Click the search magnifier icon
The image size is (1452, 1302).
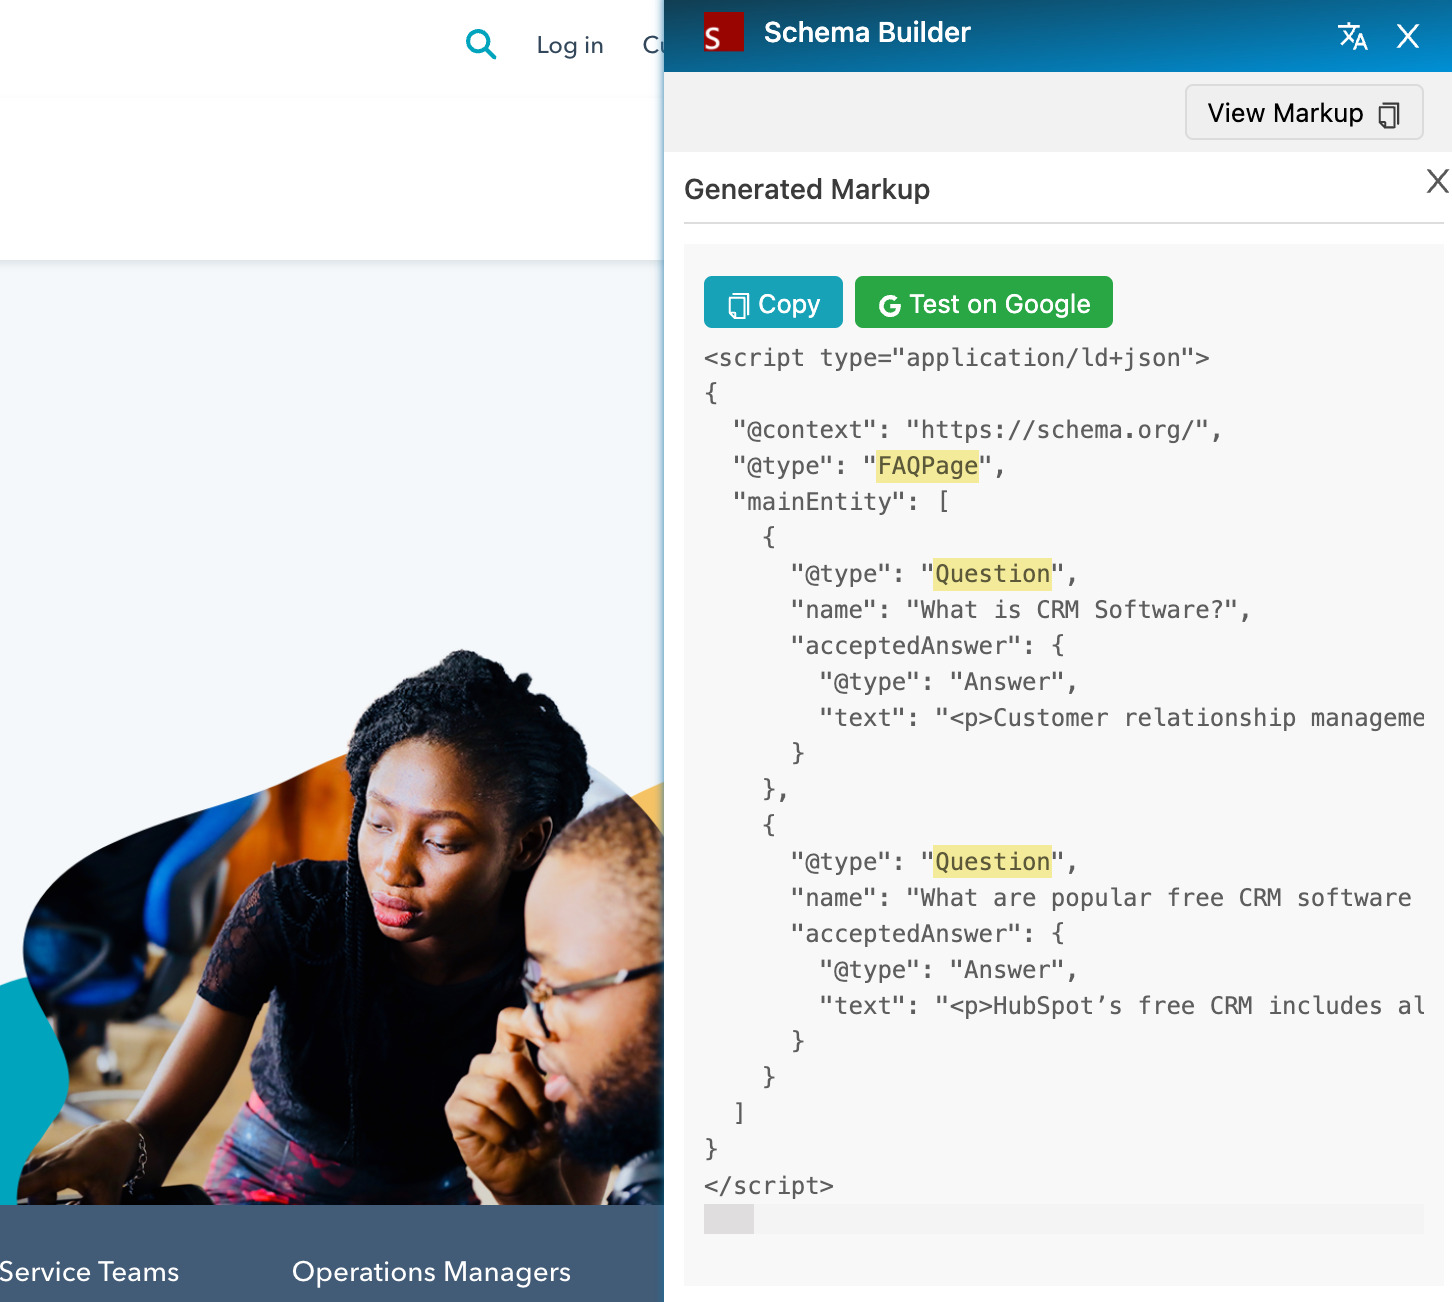click(x=481, y=44)
